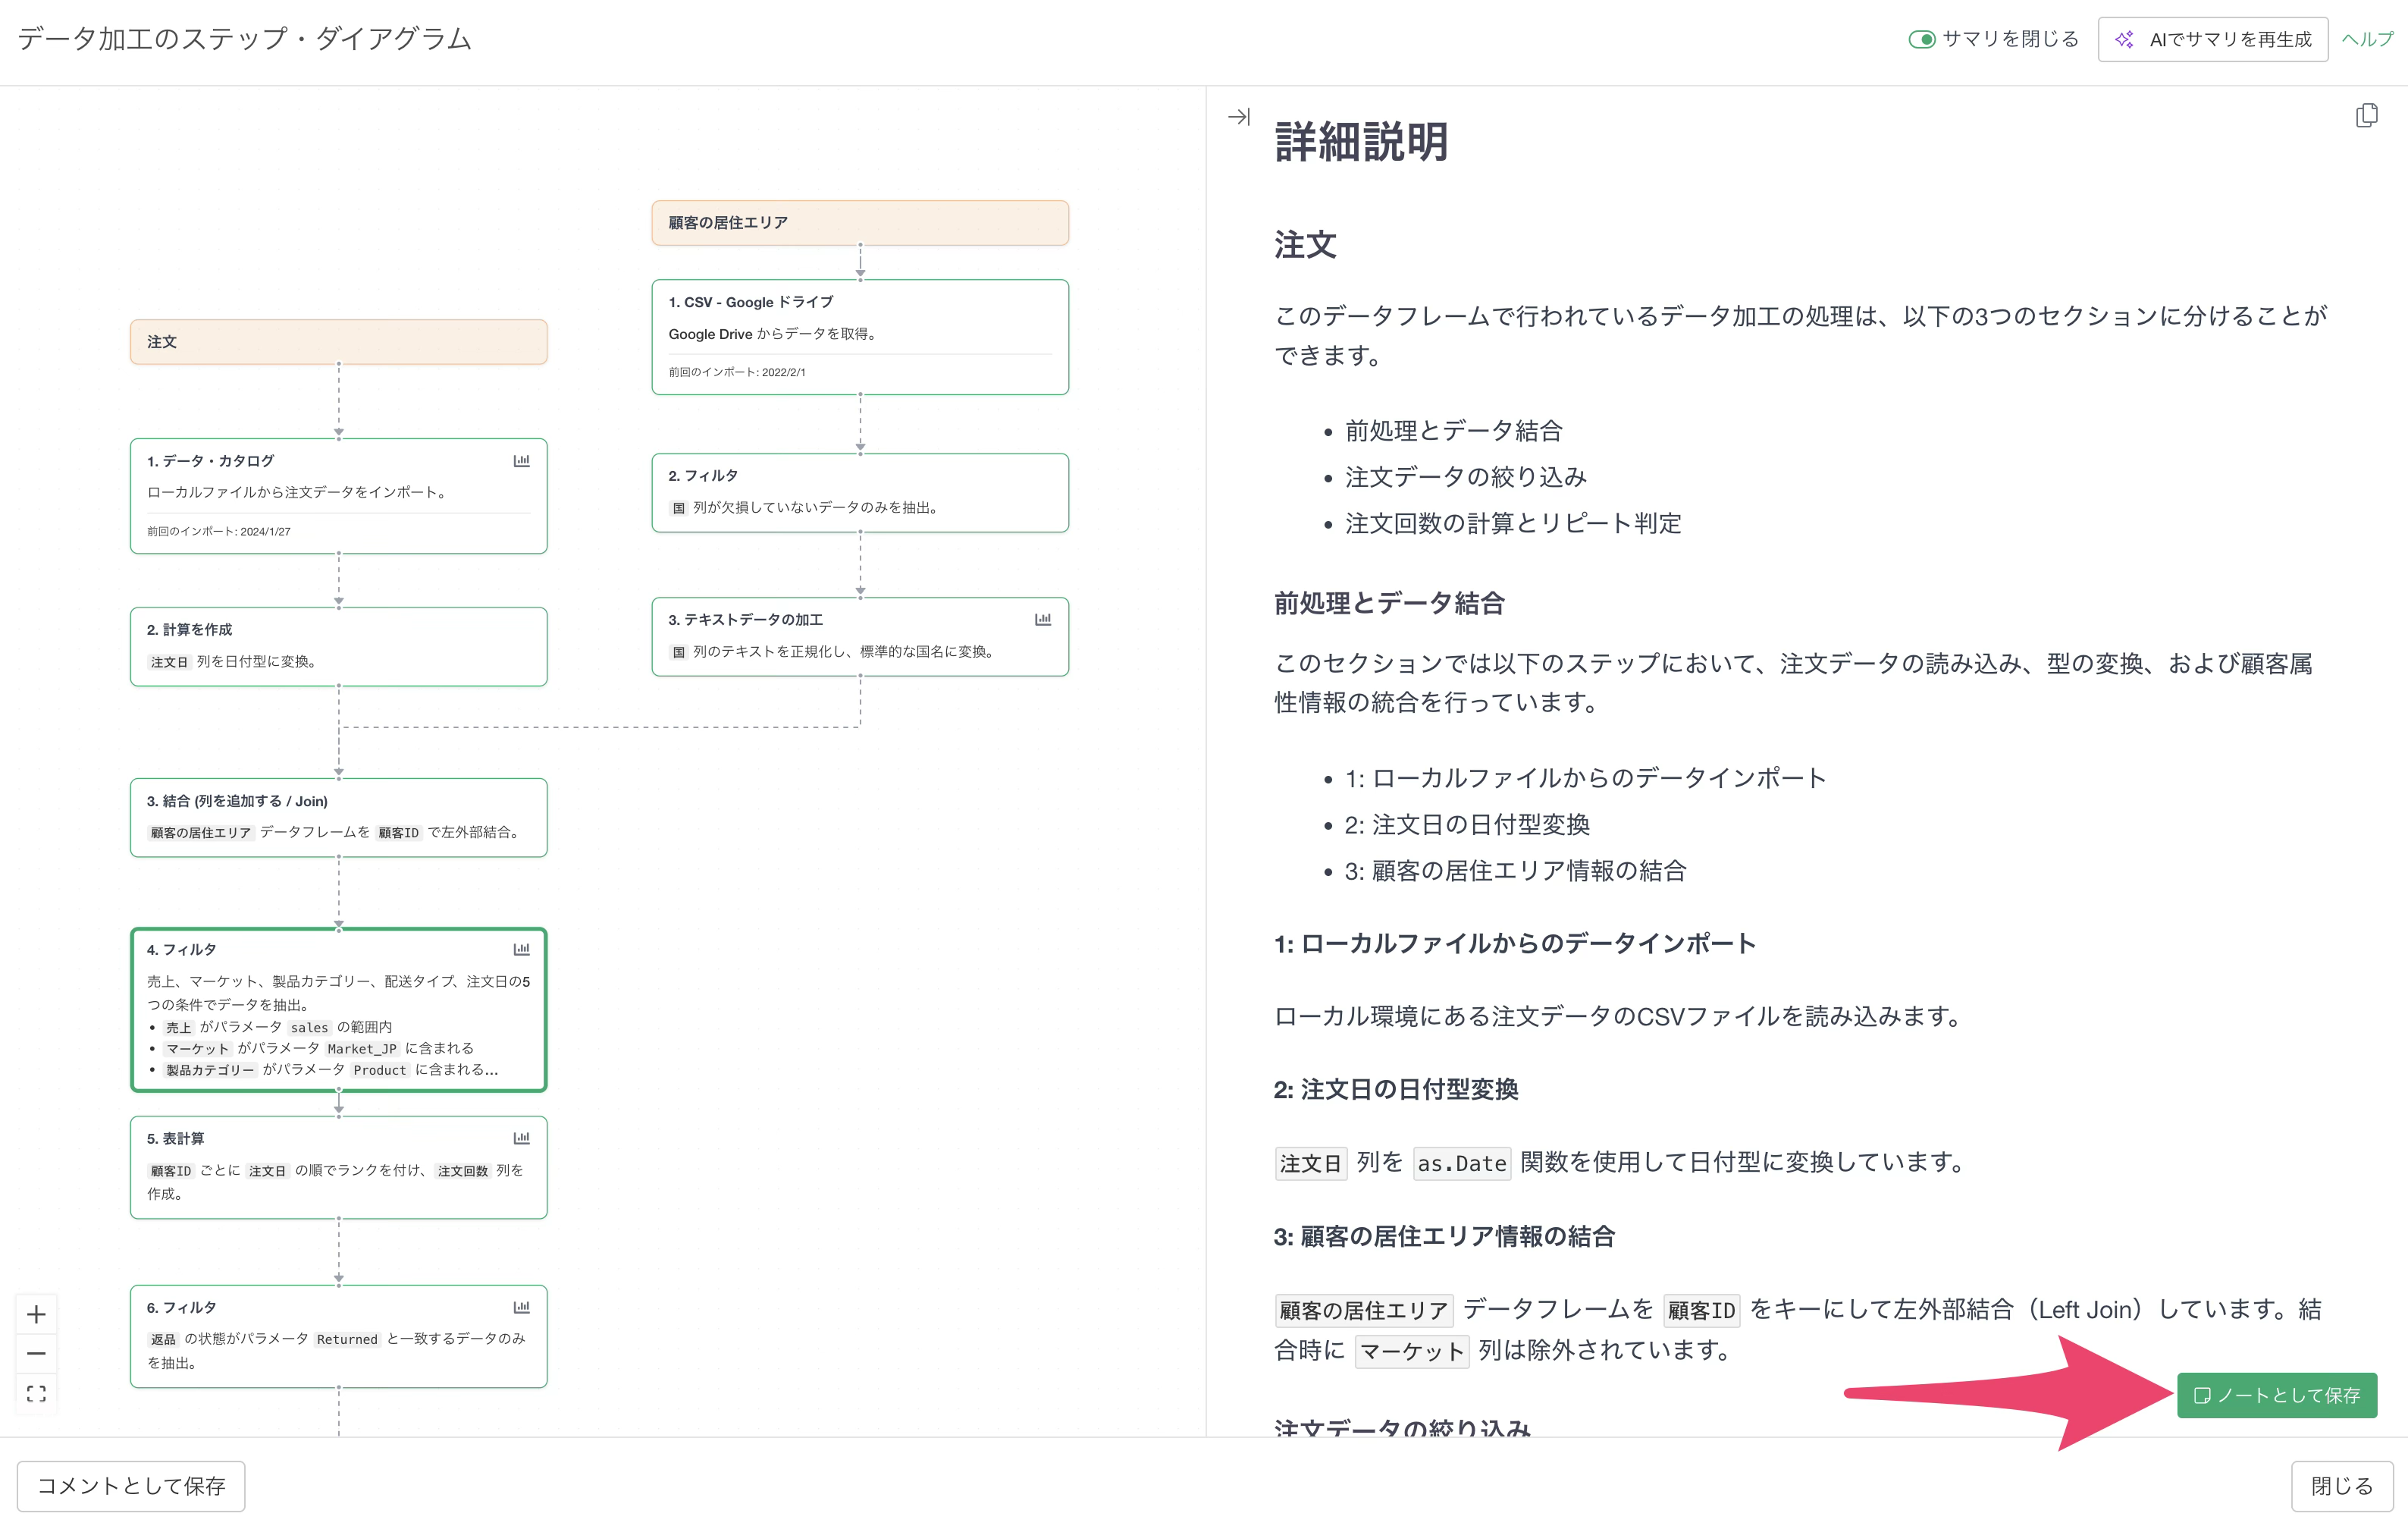Click AIでサマリを再生成 button
2408x1529 pixels.
2212,39
